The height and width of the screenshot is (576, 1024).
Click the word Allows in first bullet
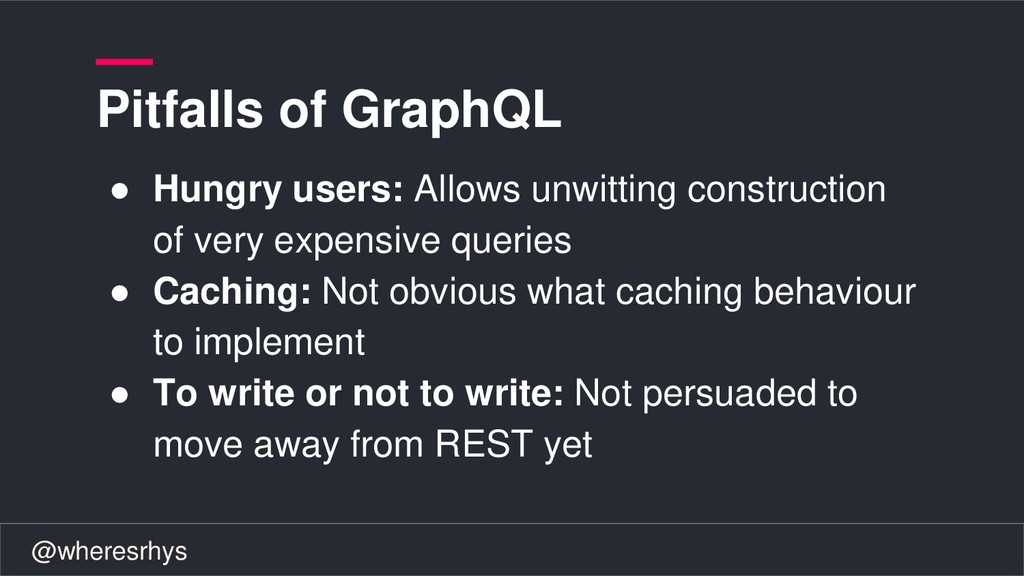[467, 189]
